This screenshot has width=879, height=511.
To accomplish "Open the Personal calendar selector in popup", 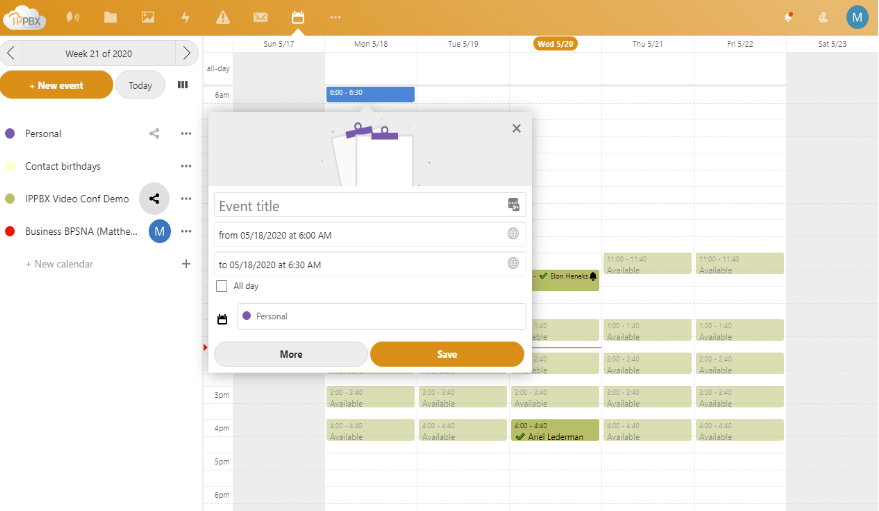I will pos(381,316).
